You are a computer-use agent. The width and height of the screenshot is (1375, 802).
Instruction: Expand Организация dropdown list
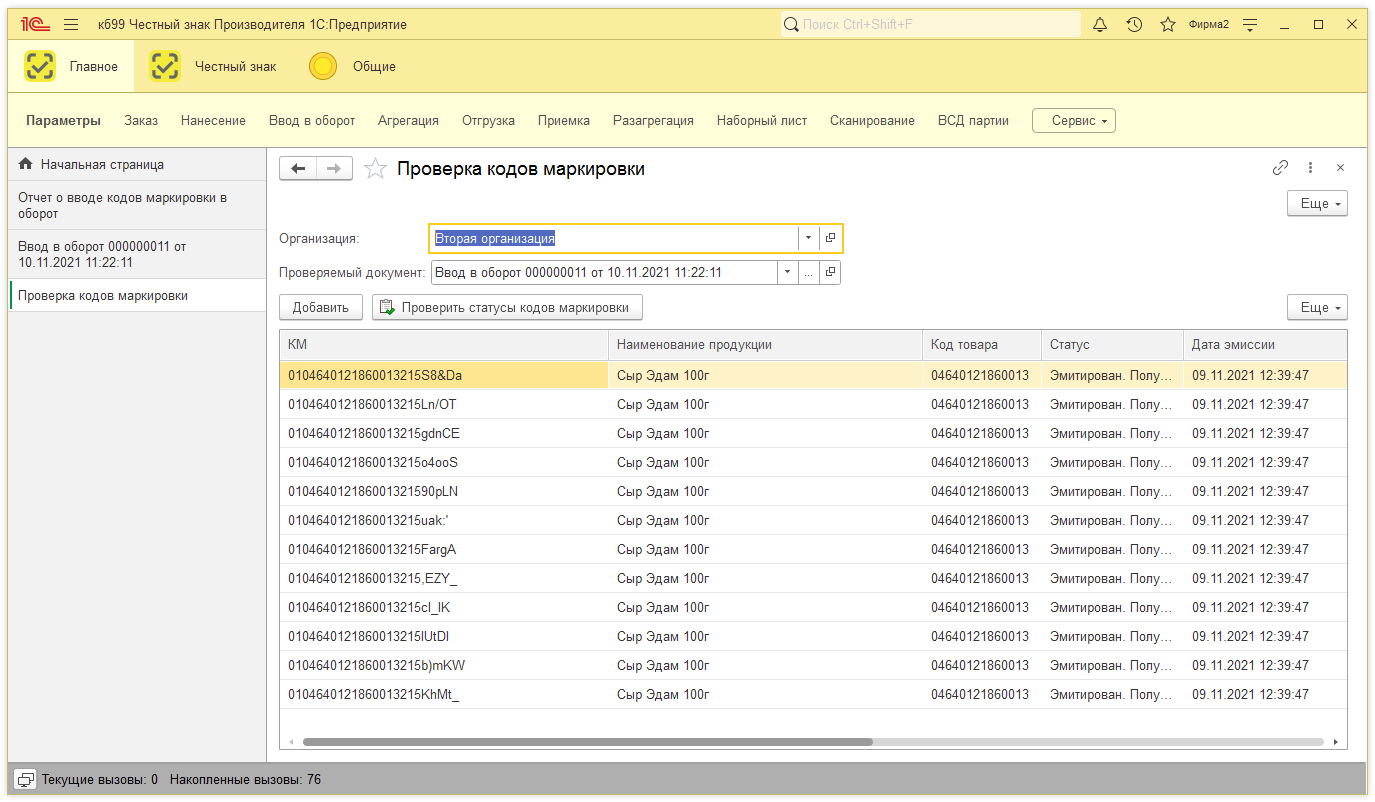point(808,238)
